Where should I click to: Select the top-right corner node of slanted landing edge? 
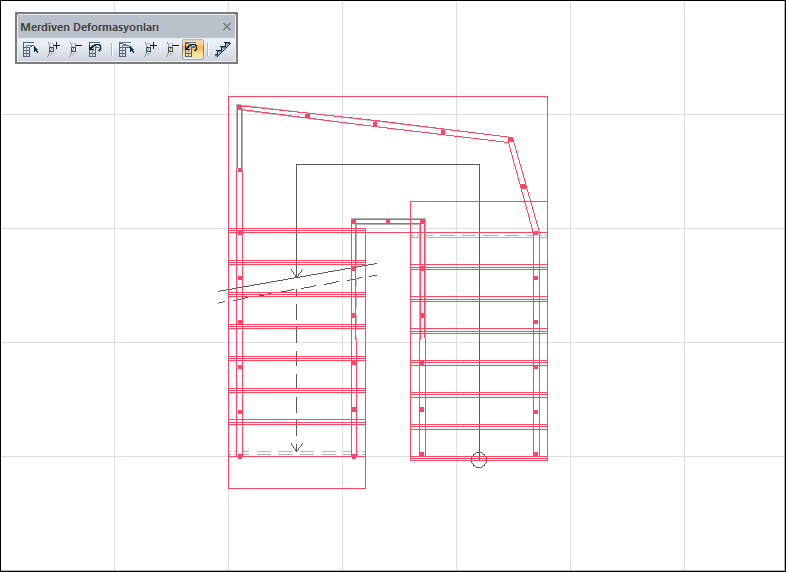(x=510, y=139)
